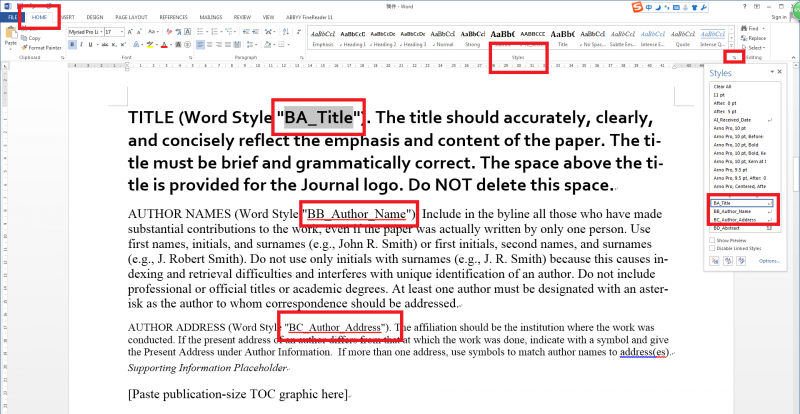
Task: Apply the Heading 1 style from gallery
Action: tap(353, 39)
